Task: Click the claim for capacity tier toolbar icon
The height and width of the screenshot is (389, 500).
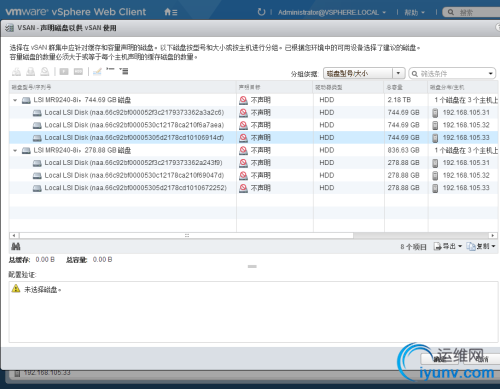Action: (x=31, y=71)
